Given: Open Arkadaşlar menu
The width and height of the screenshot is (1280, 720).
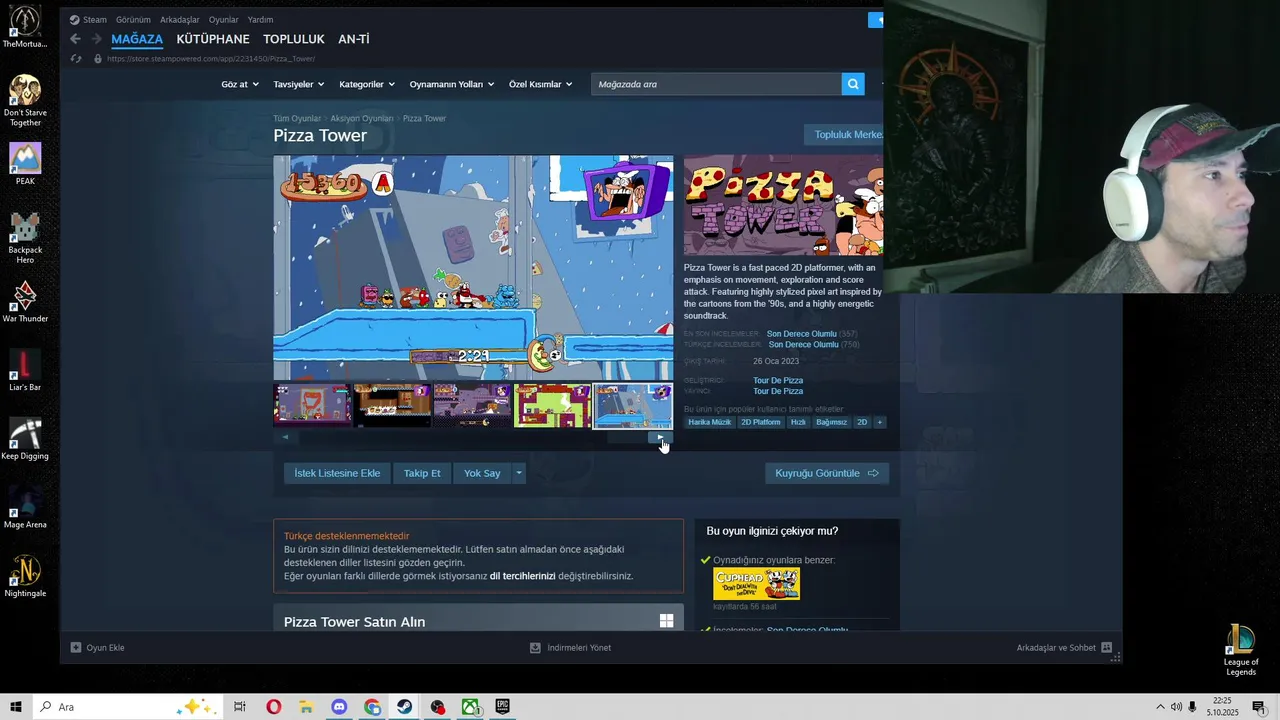Looking at the screenshot, I should point(180,19).
